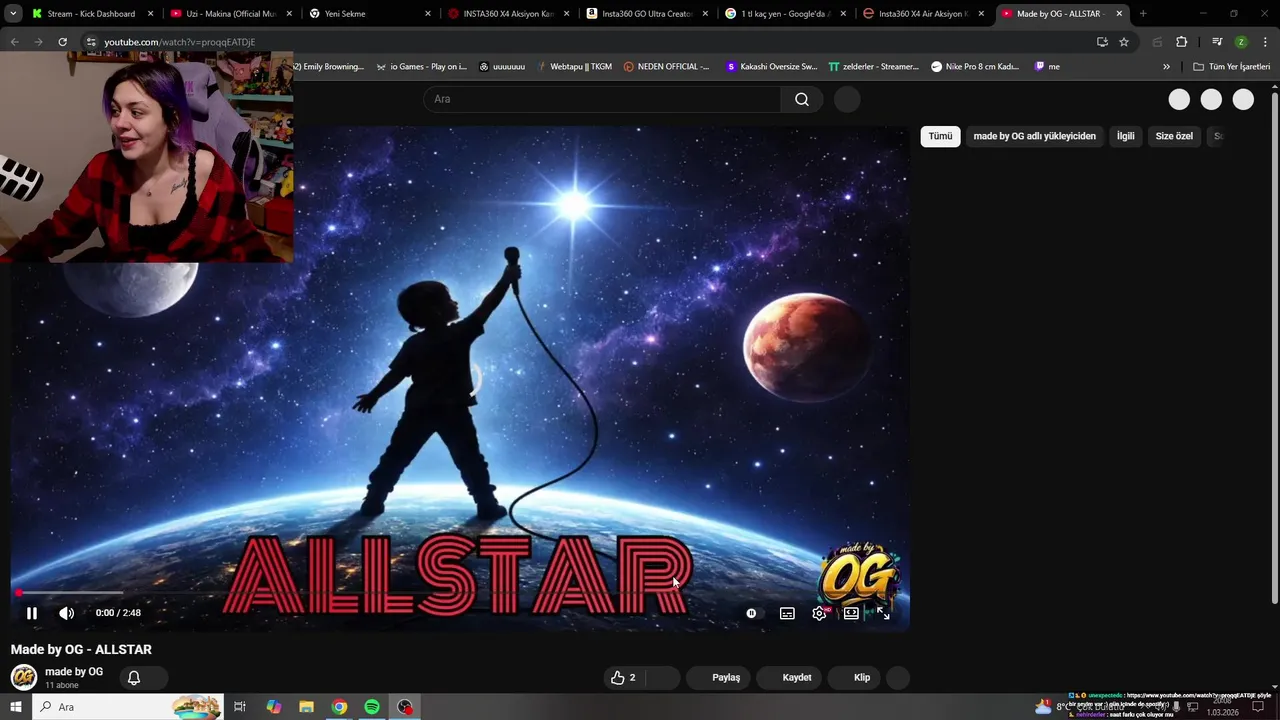1280x720 pixels.
Task: Expand the bookmarks overflow chevron
Action: [x=1166, y=67]
